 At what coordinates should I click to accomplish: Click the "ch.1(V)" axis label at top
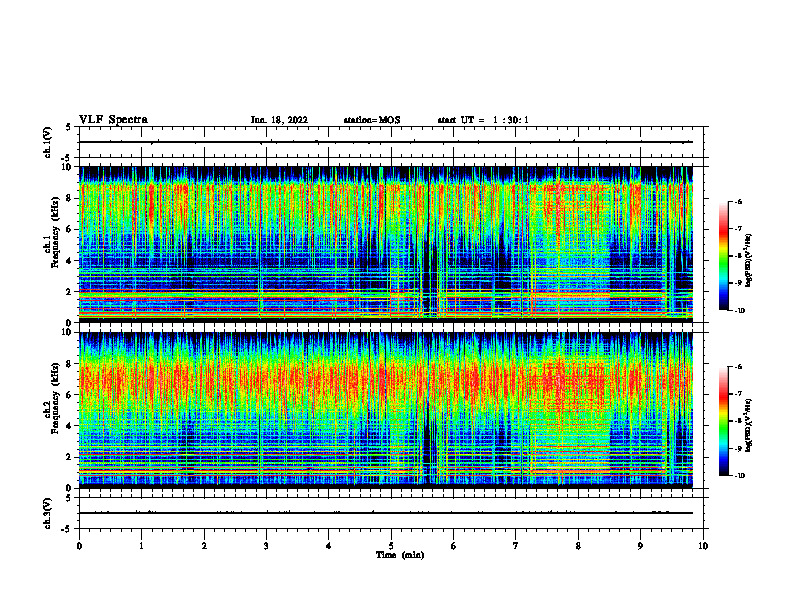[48, 142]
